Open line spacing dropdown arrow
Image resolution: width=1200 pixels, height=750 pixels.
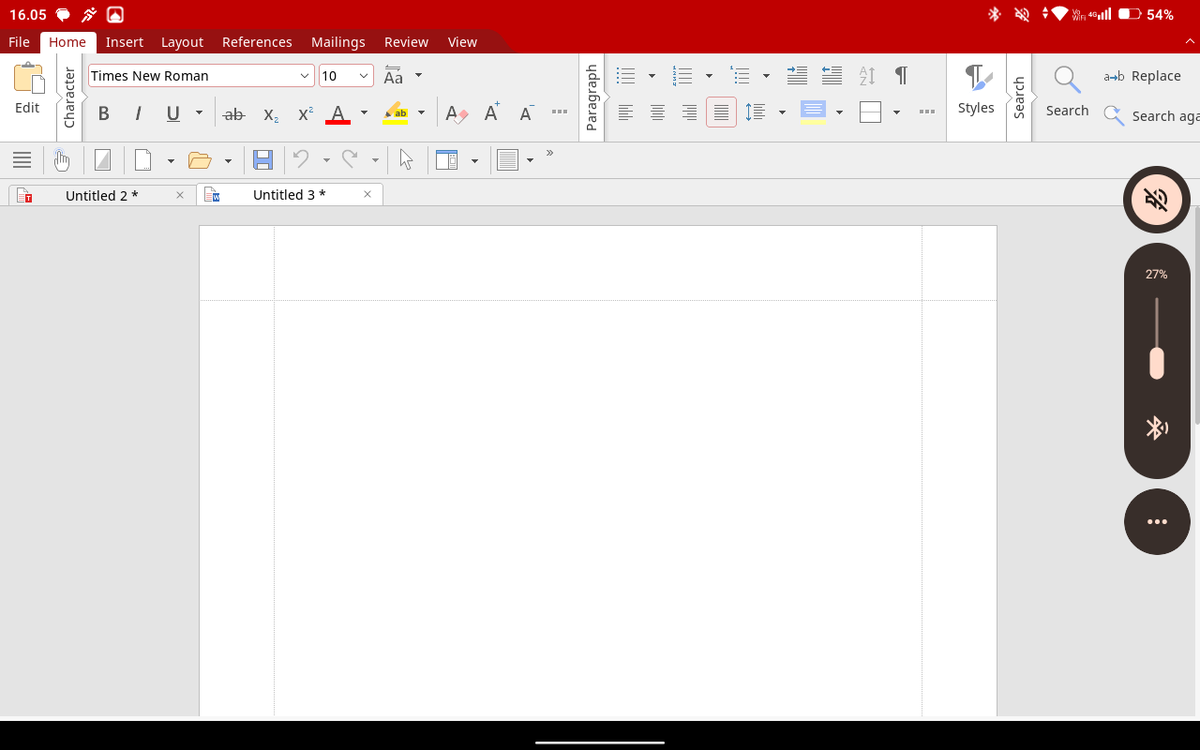[780, 112]
